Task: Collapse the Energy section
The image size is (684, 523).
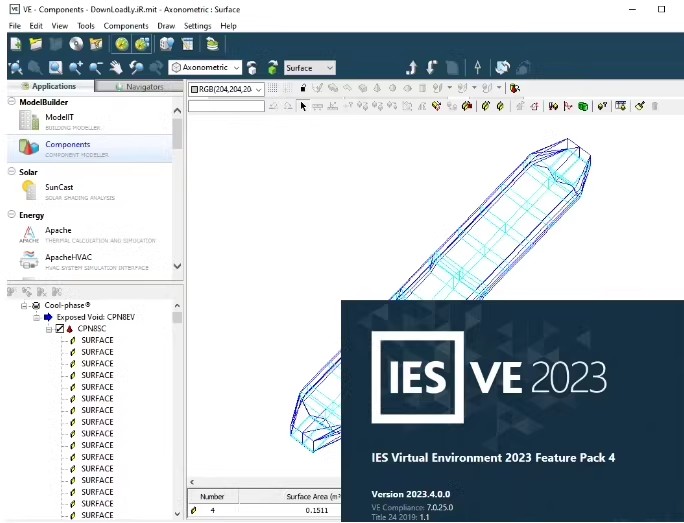Action: click(12, 214)
